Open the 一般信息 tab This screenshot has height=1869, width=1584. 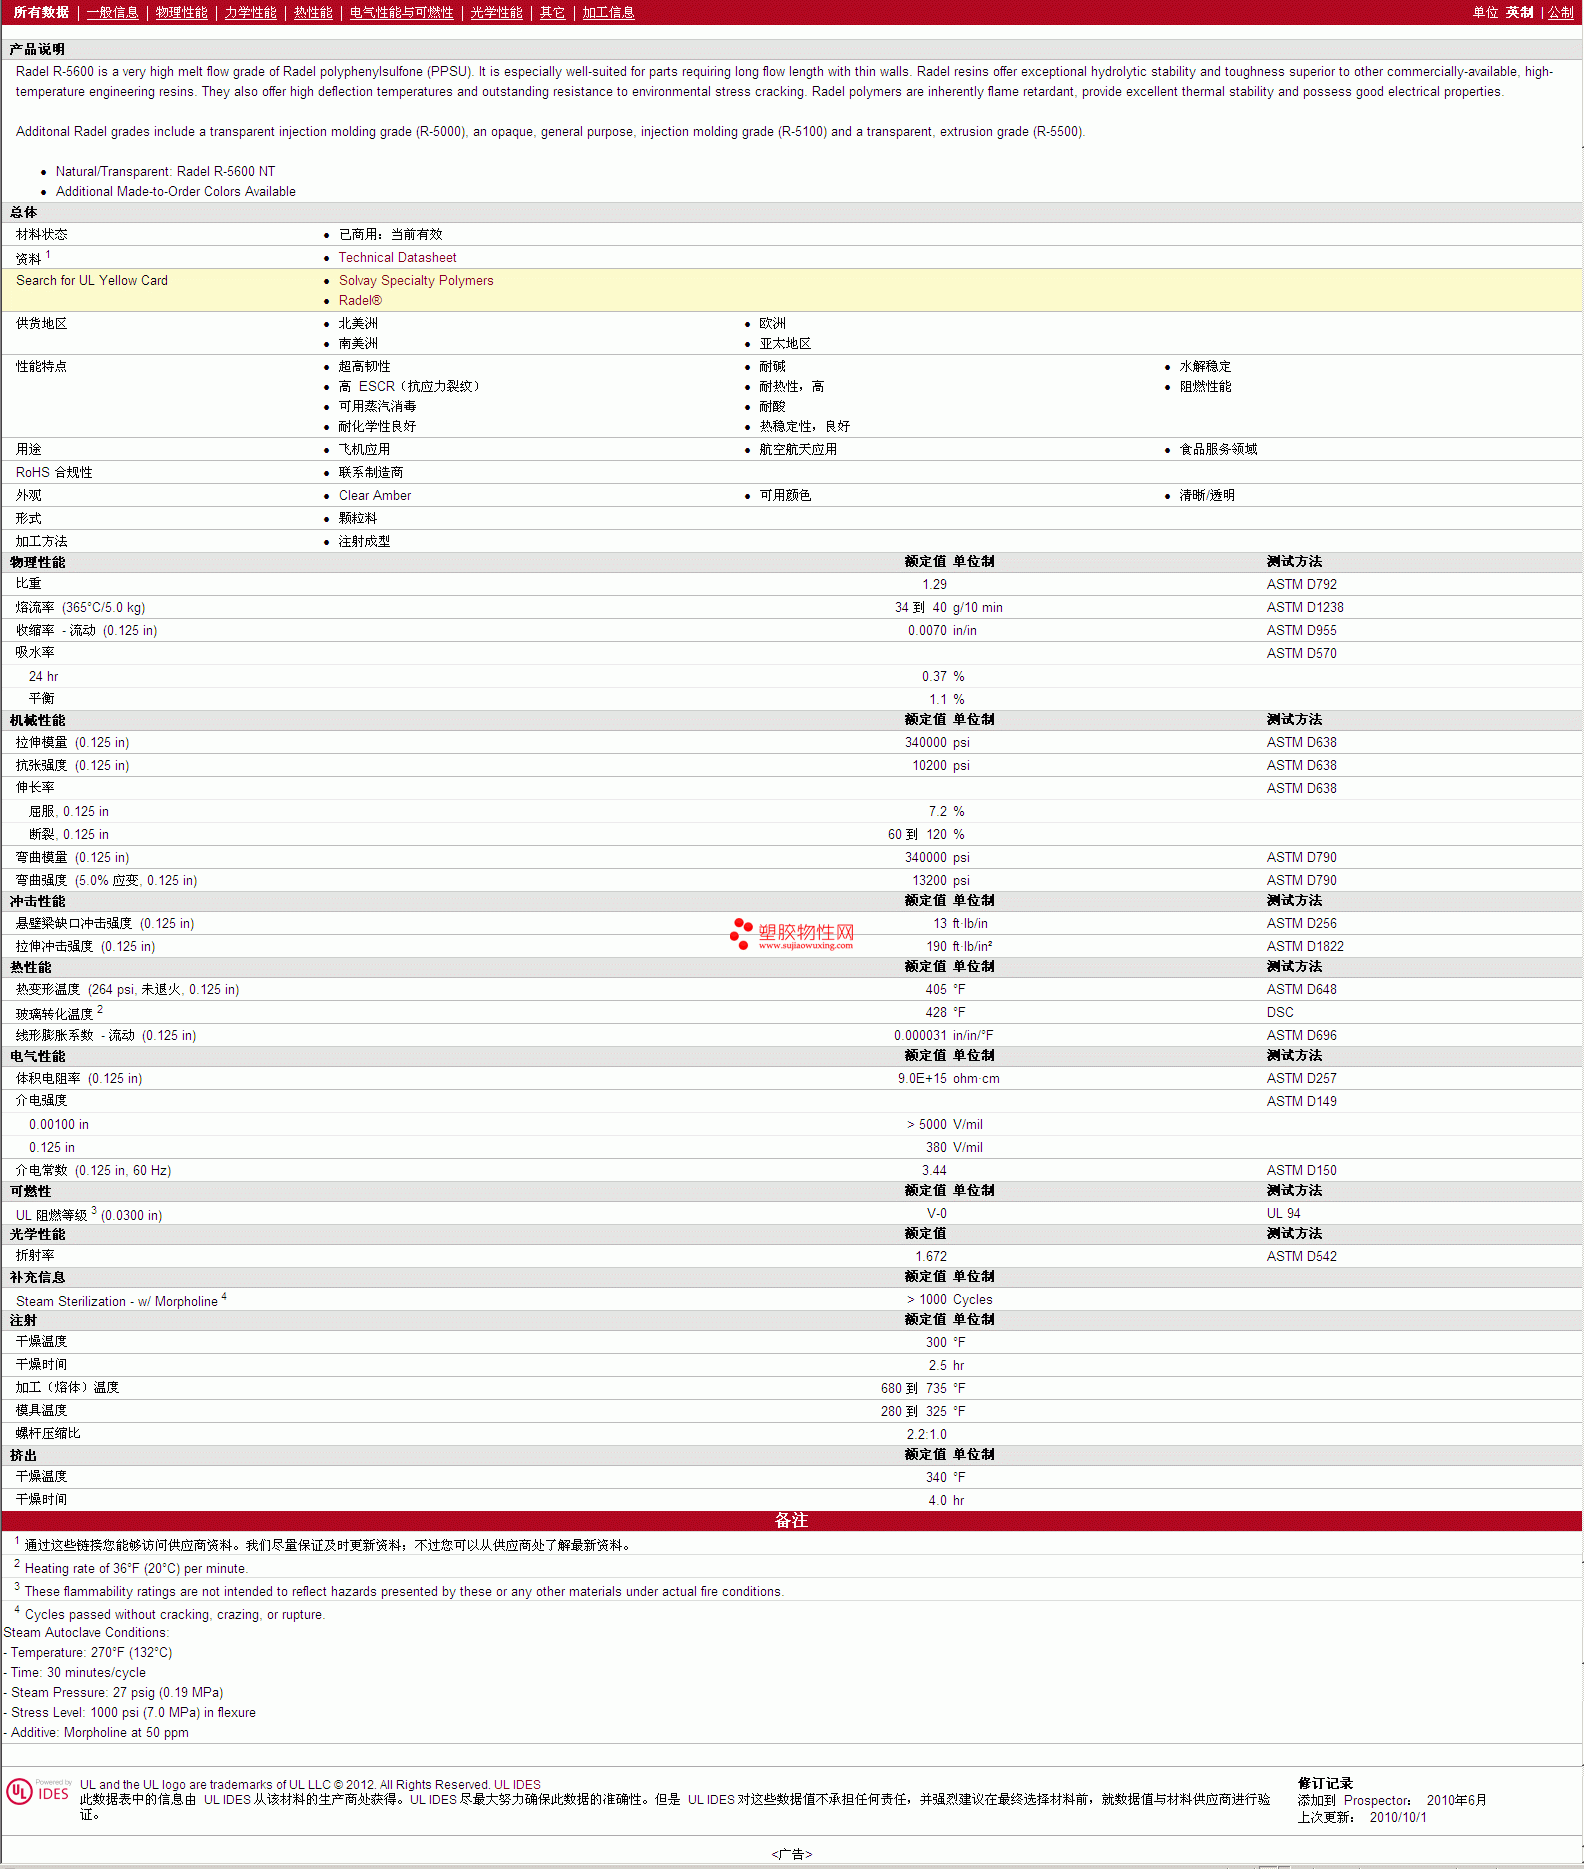pos(113,12)
